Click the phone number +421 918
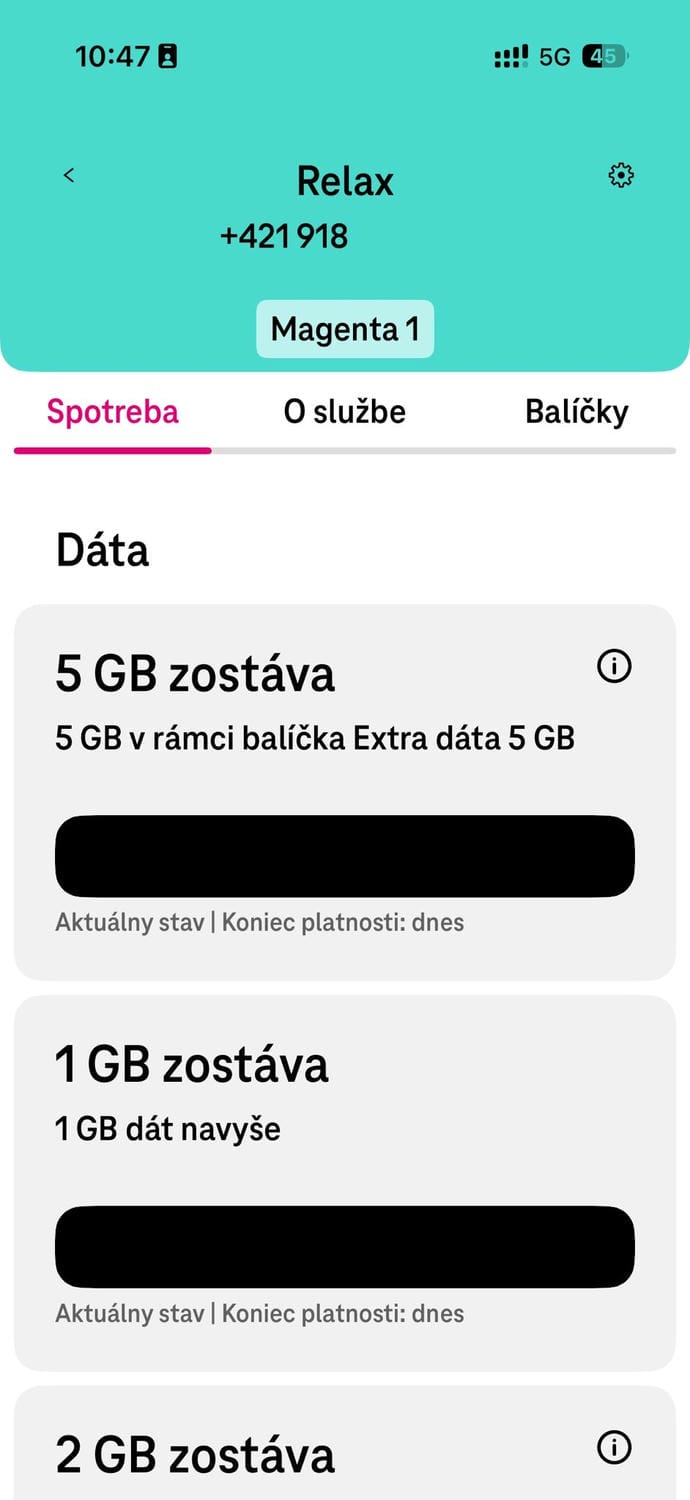This screenshot has width=690, height=1500. point(285,236)
